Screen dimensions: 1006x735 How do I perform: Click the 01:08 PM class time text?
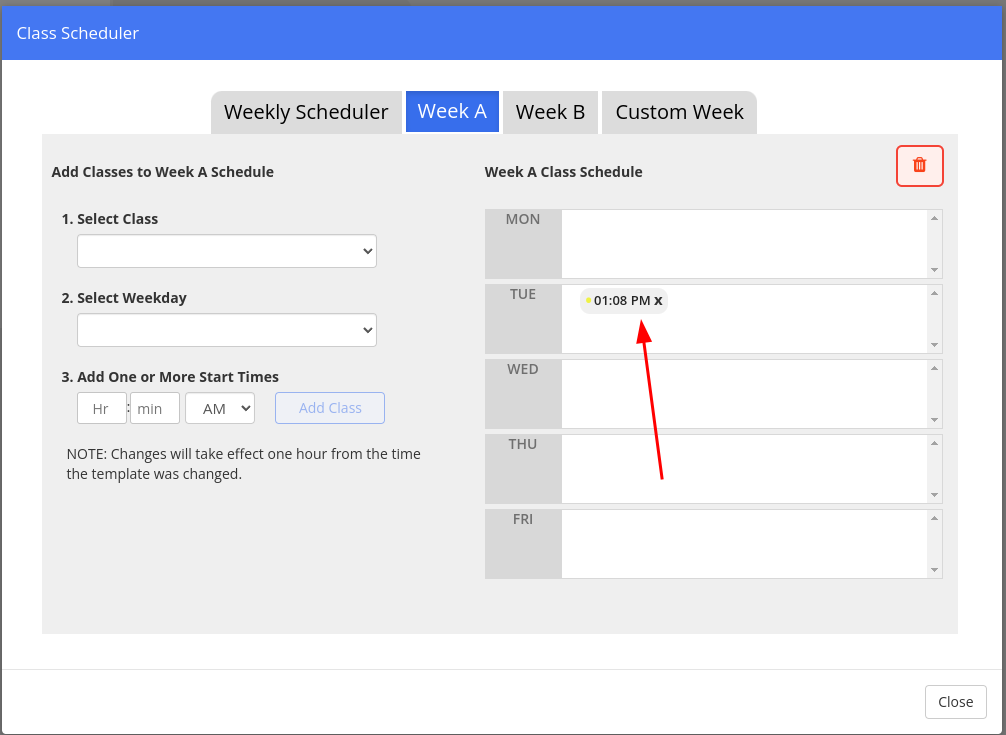click(622, 301)
